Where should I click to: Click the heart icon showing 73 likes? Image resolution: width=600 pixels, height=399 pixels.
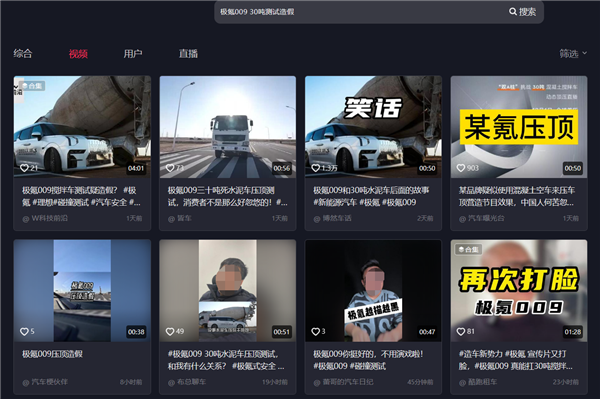pyautogui.click(x=170, y=168)
